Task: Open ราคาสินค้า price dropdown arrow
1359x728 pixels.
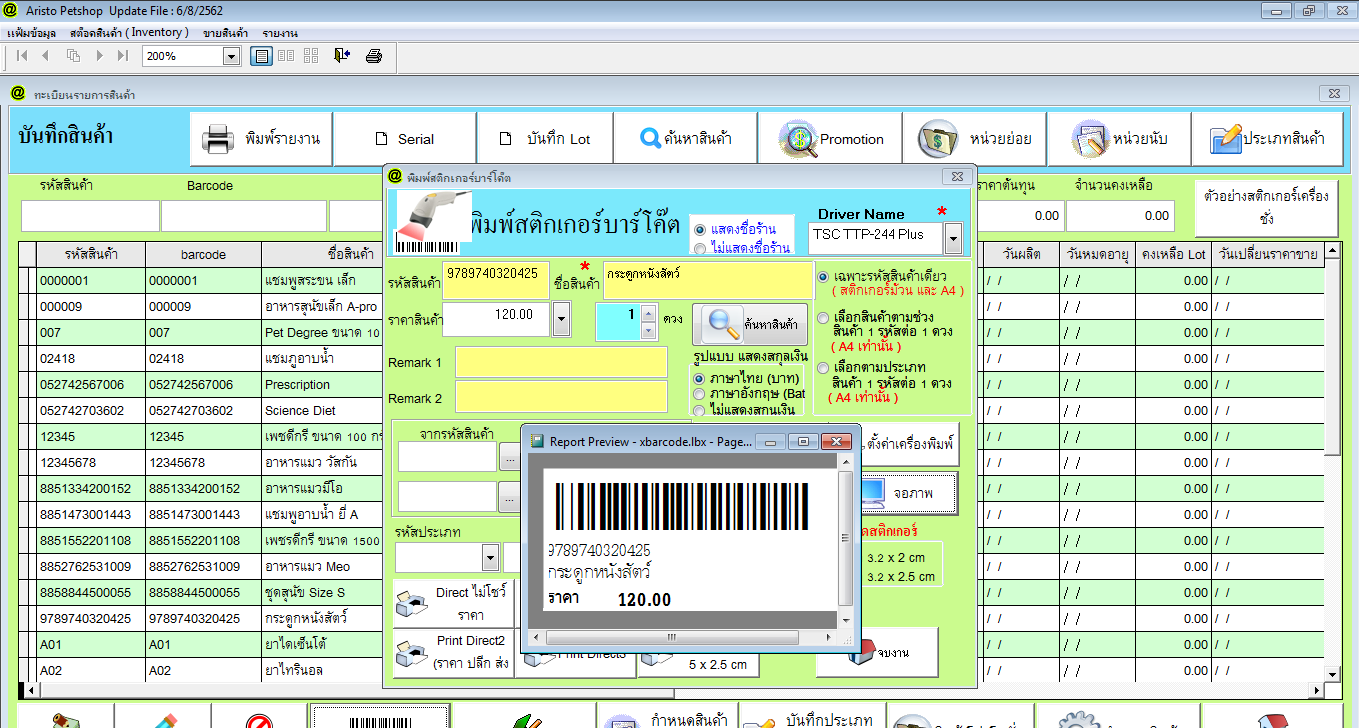Action: 561,320
